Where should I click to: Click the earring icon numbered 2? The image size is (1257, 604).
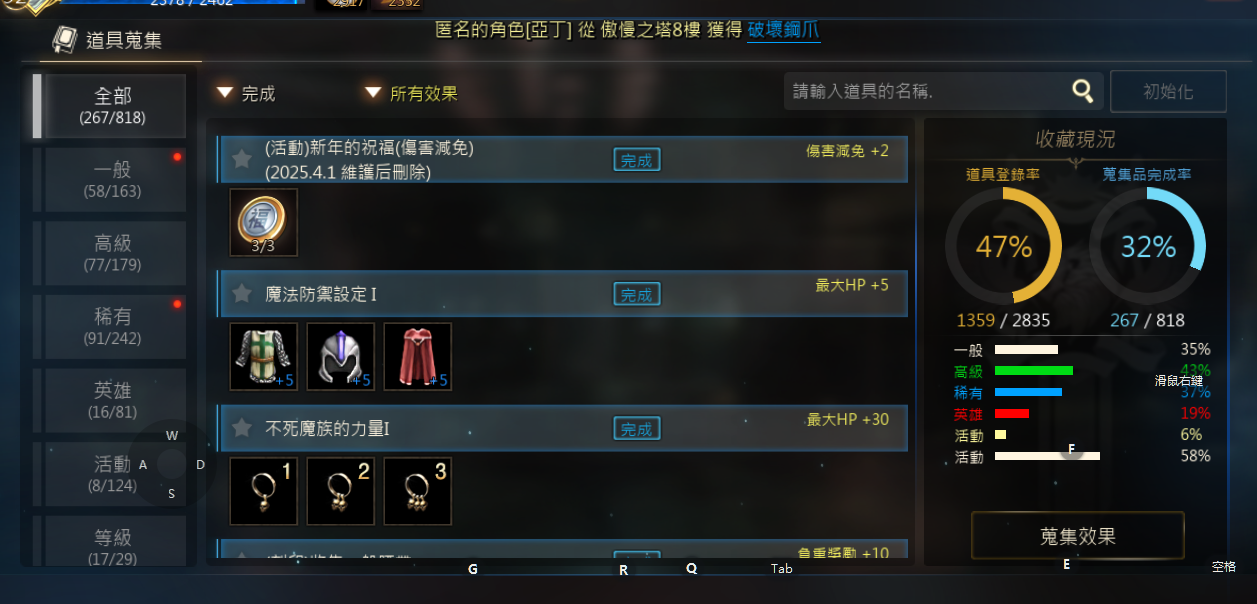(x=340, y=491)
